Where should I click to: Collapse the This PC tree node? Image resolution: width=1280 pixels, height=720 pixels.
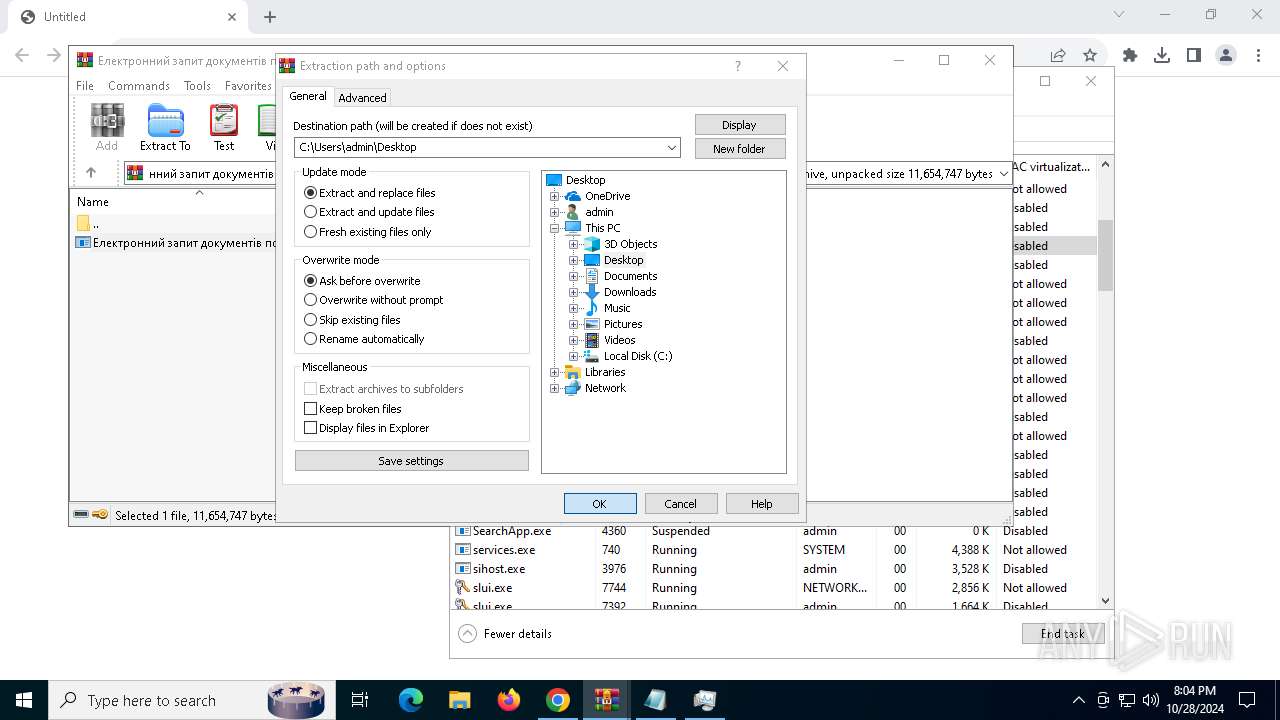pyautogui.click(x=554, y=228)
